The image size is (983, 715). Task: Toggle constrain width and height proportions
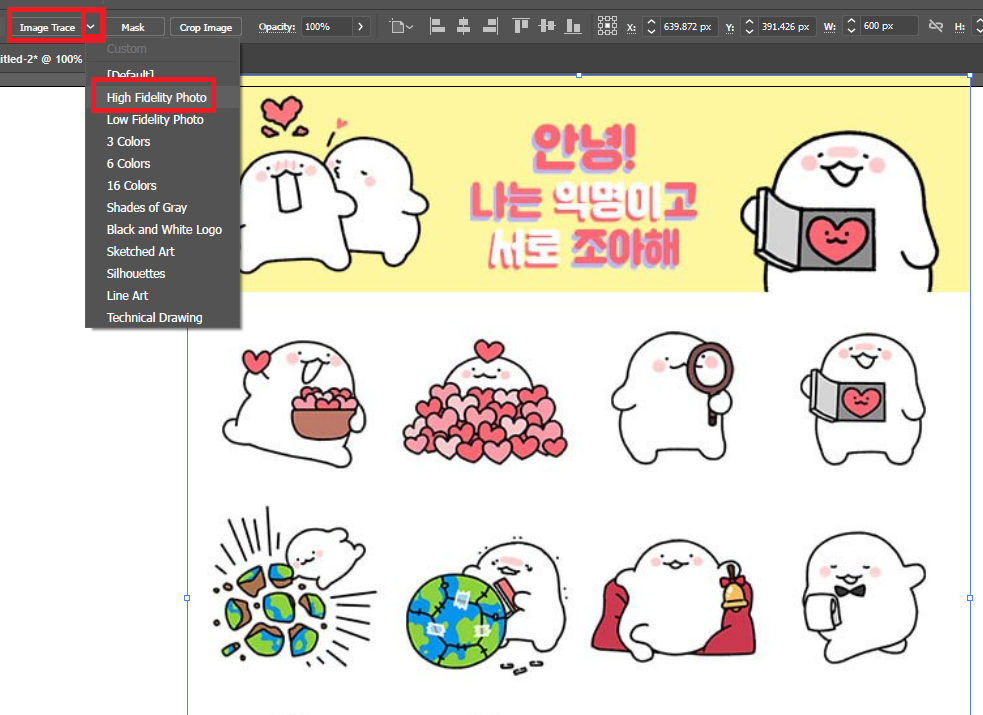pyautogui.click(x=935, y=26)
